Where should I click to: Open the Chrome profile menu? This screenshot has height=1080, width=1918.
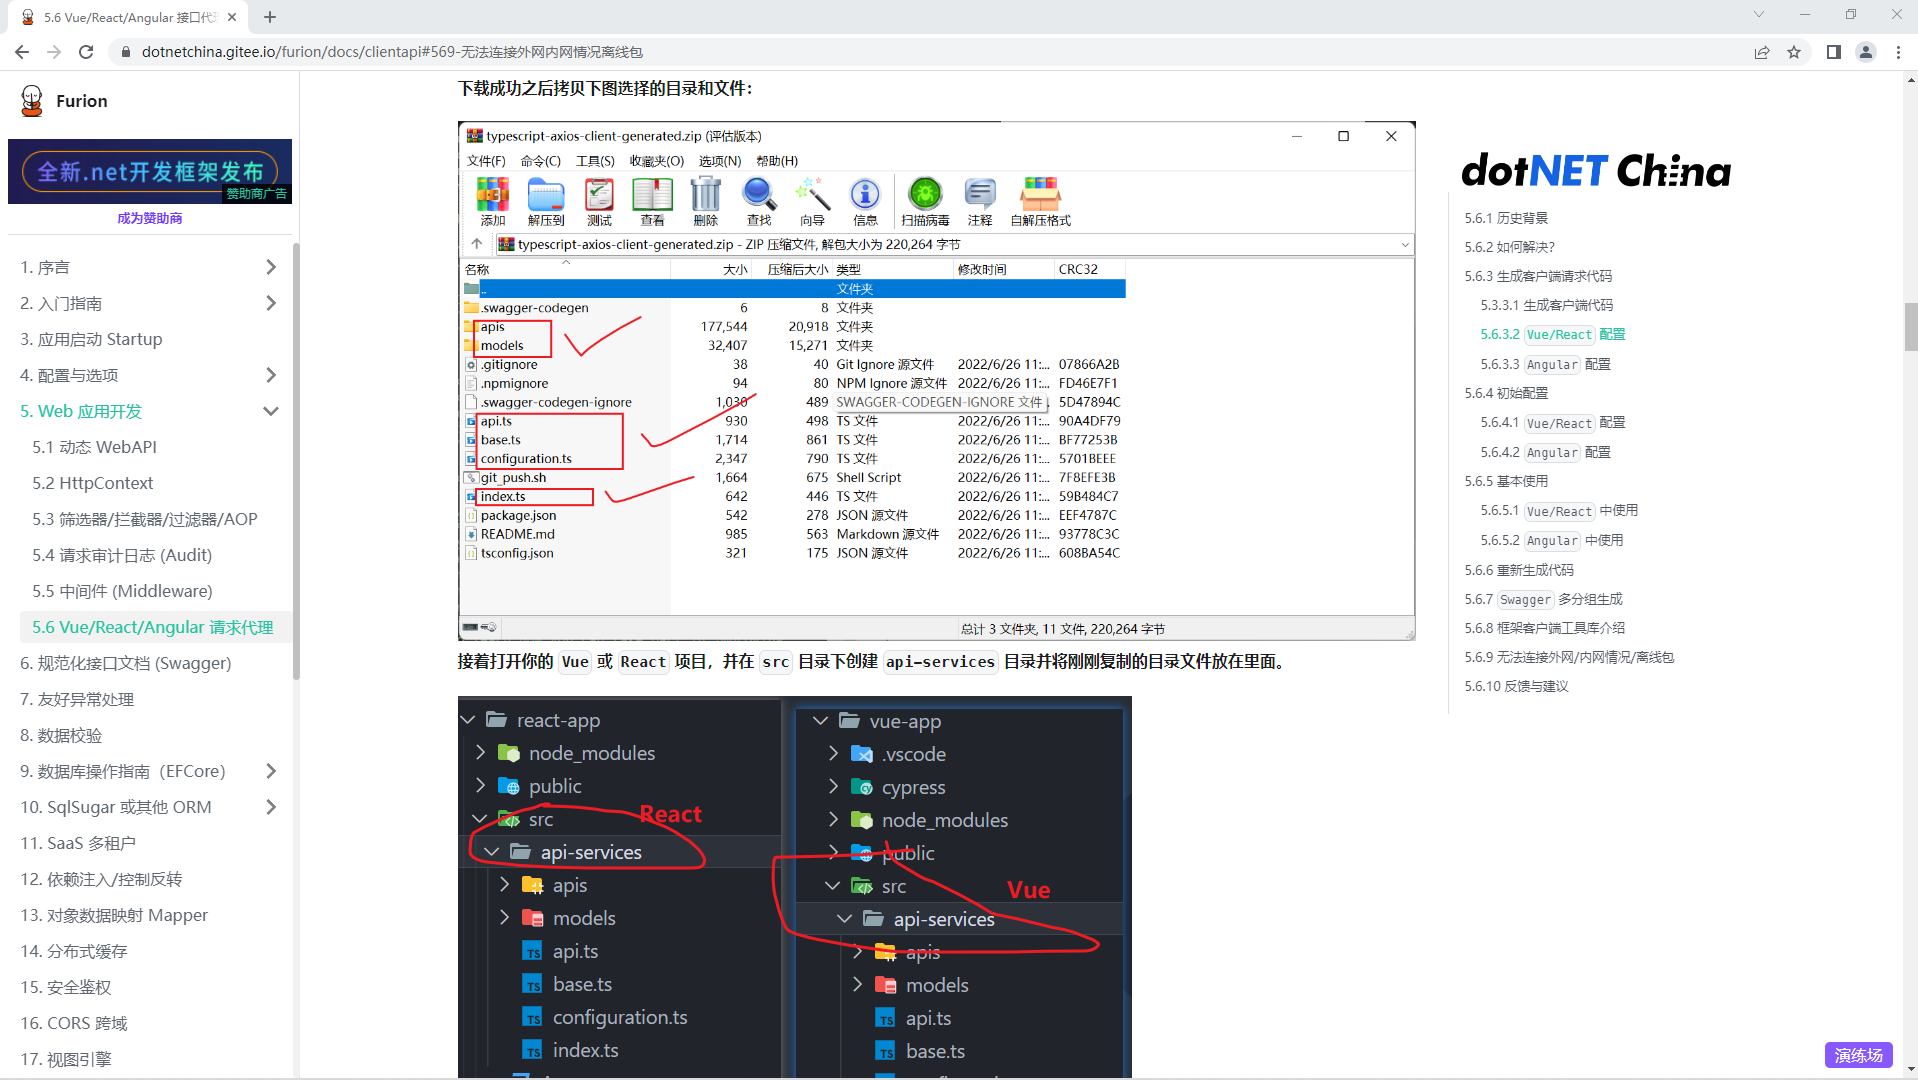1866,52
